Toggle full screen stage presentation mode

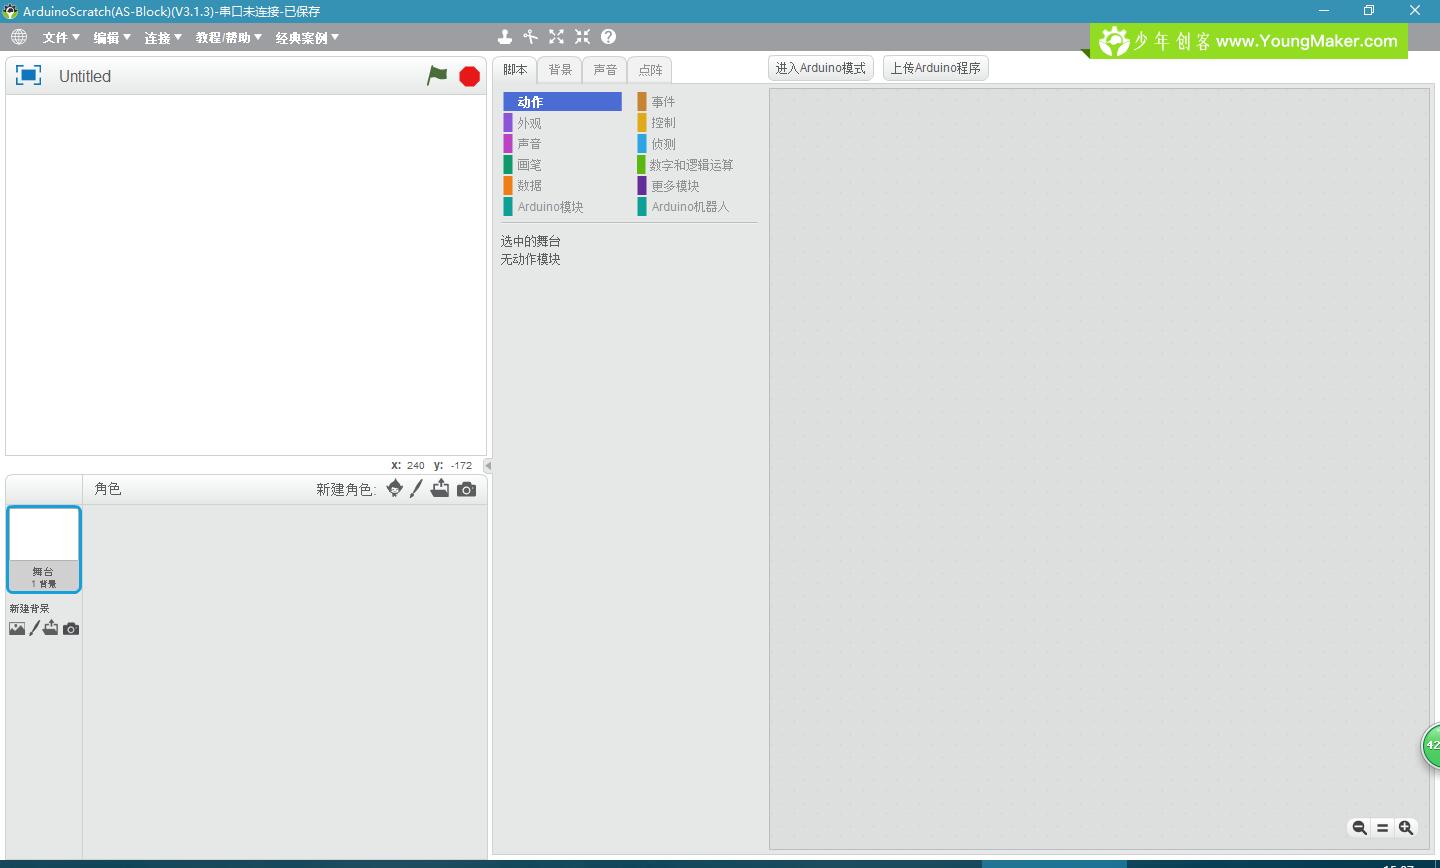[28, 76]
